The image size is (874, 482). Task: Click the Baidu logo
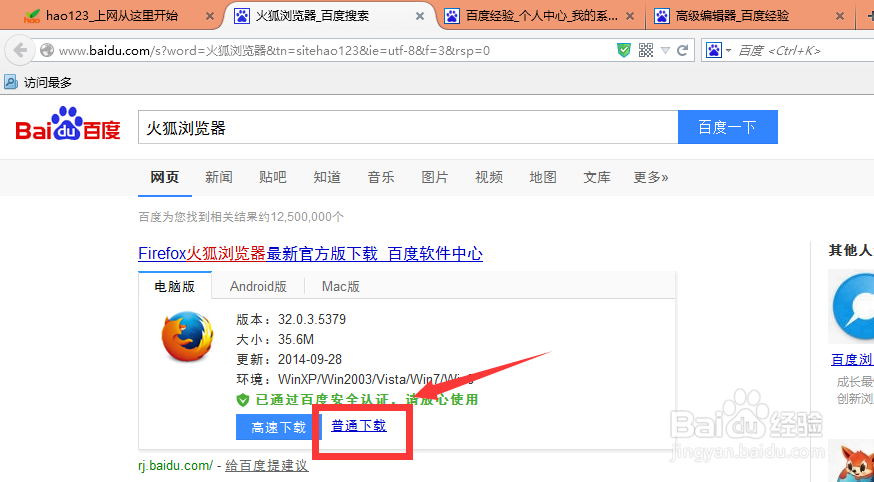click(68, 124)
